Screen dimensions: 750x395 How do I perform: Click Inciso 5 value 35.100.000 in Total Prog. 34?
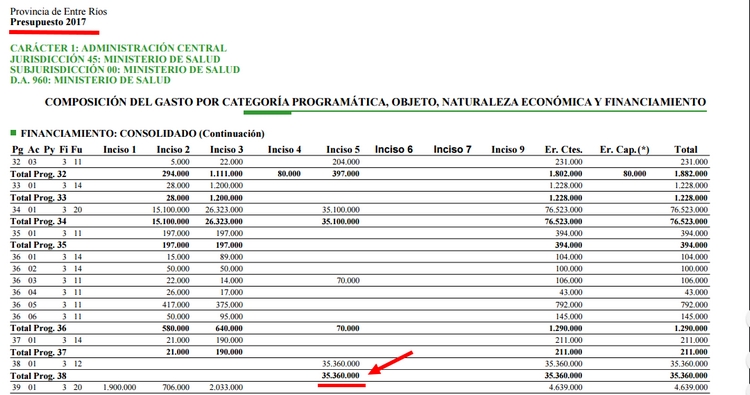click(341, 221)
